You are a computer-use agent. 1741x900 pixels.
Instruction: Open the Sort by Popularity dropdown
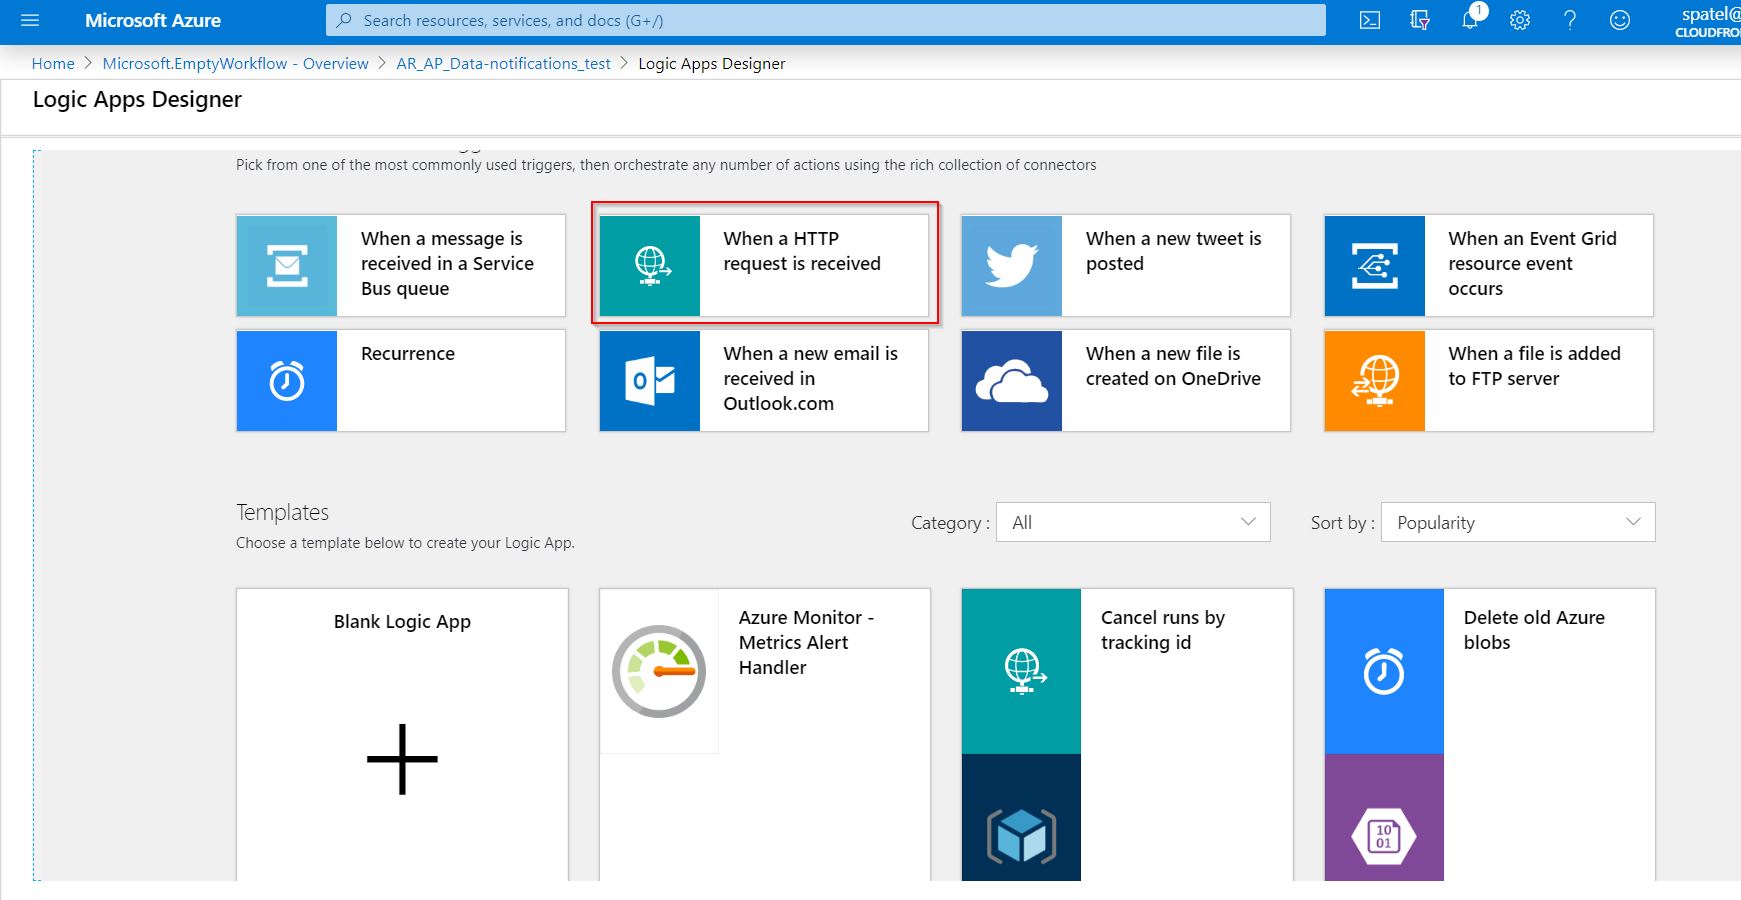pyautogui.click(x=1518, y=522)
